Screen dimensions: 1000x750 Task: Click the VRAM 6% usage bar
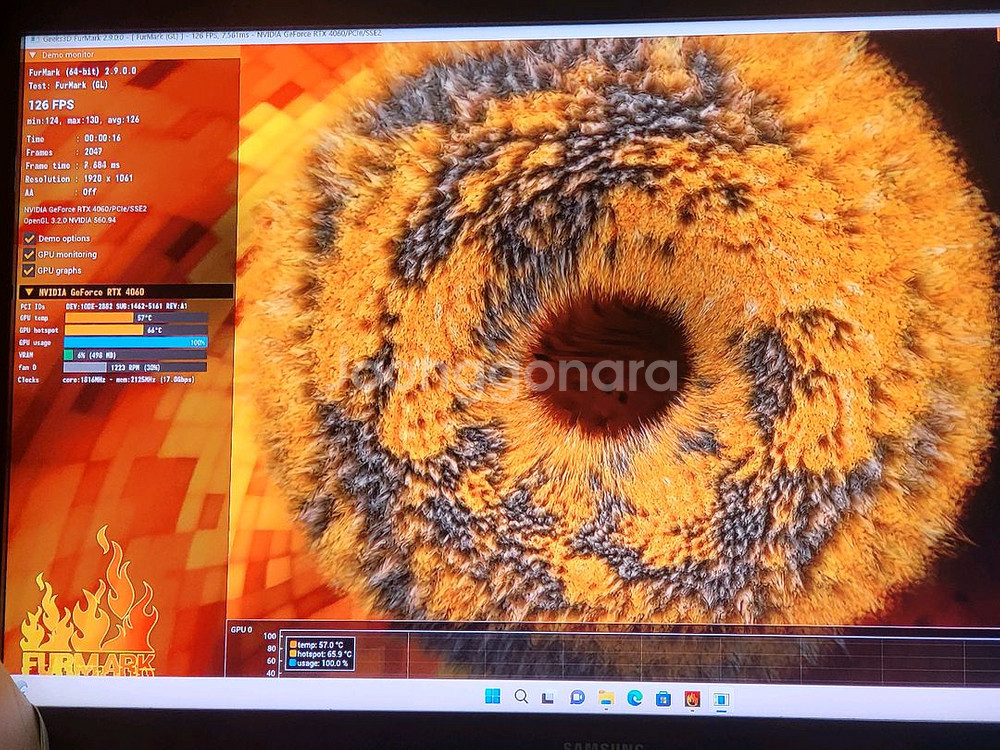point(135,355)
